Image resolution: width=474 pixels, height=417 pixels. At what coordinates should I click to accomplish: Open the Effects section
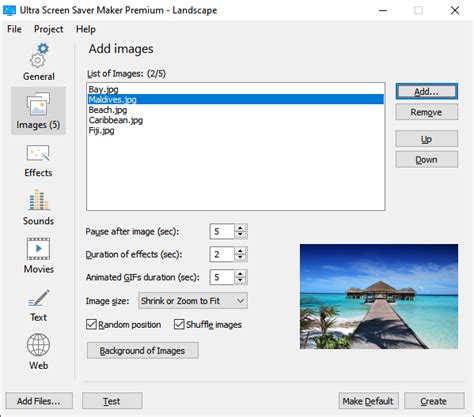(38, 160)
